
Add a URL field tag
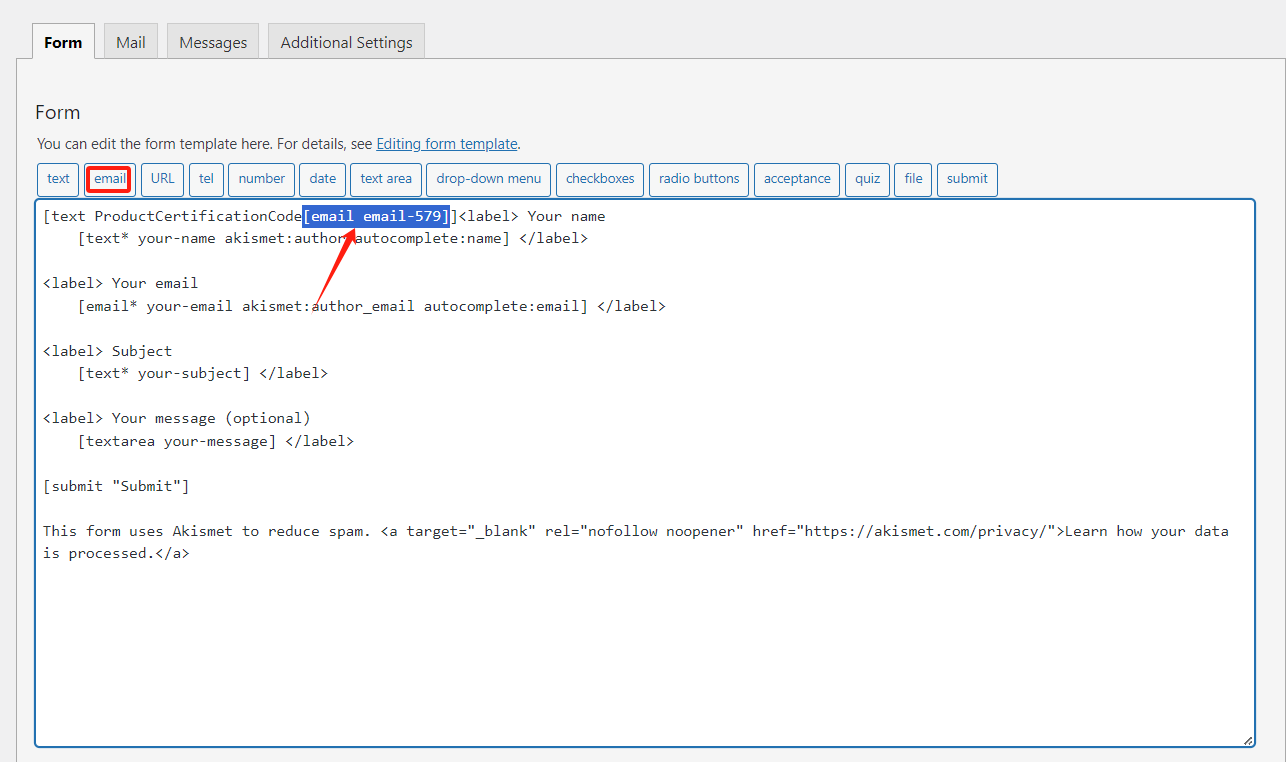[x=163, y=179]
